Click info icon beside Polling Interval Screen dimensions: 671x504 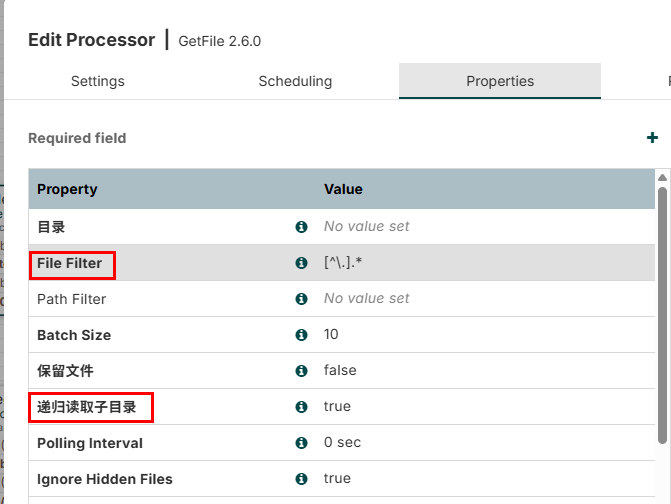click(301, 443)
